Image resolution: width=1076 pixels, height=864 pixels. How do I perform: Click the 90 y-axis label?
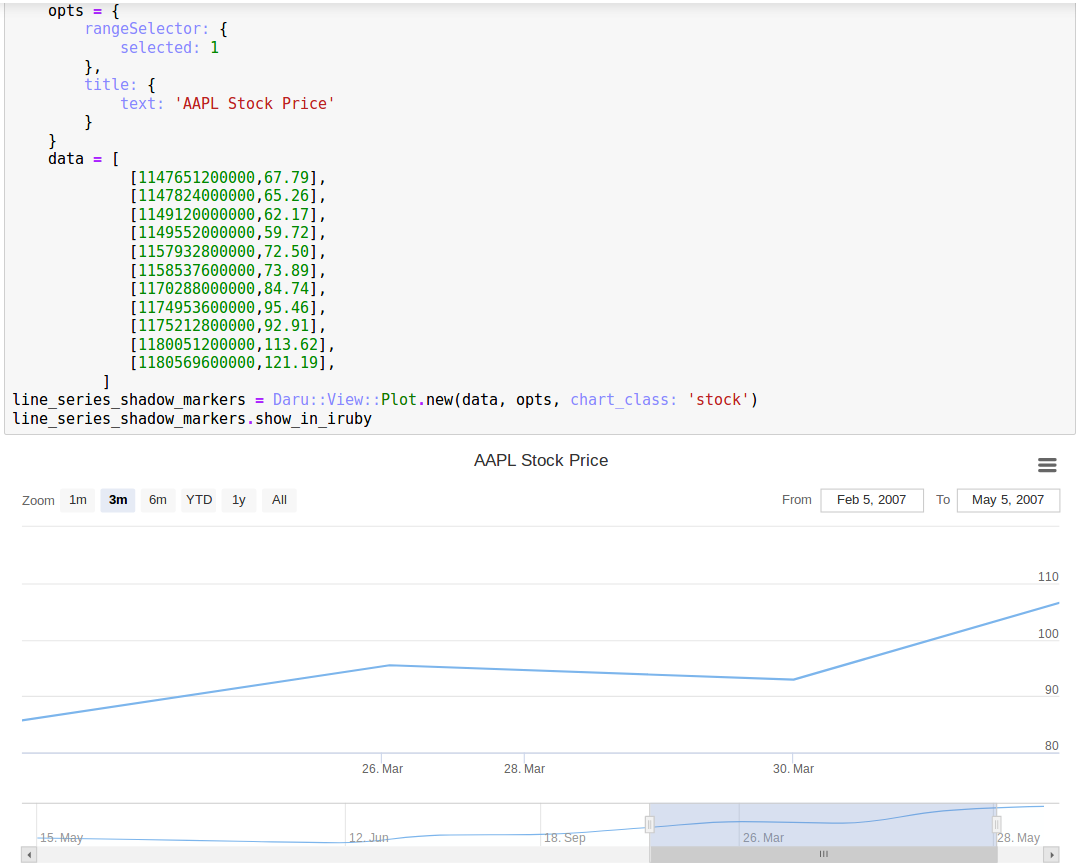point(1051,690)
